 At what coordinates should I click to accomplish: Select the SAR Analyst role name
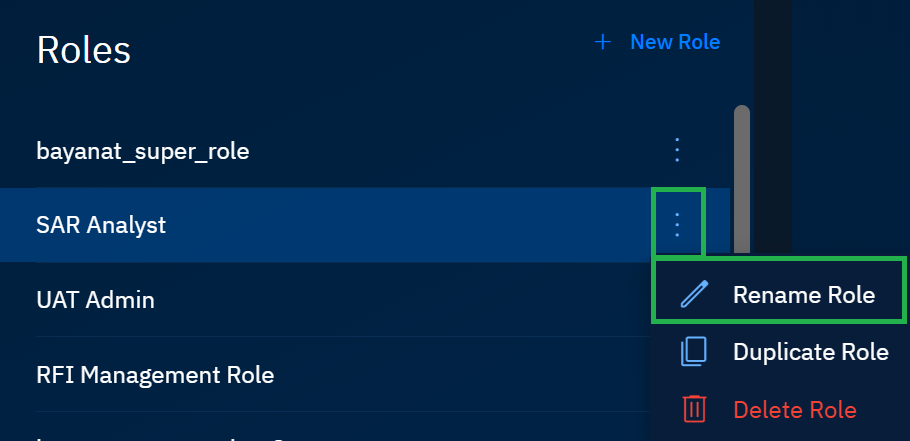click(101, 225)
